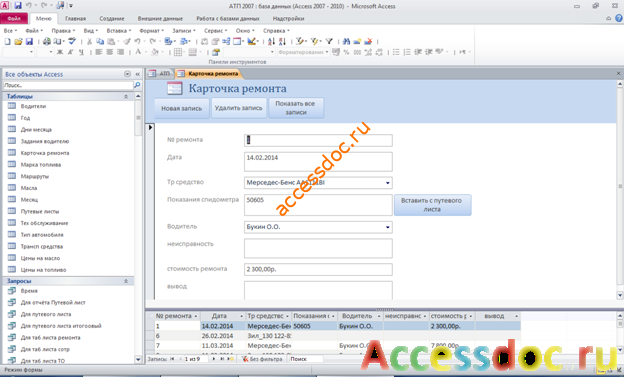Click the Undo arrow icon
The image size is (624, 377).
click(137, 41)
